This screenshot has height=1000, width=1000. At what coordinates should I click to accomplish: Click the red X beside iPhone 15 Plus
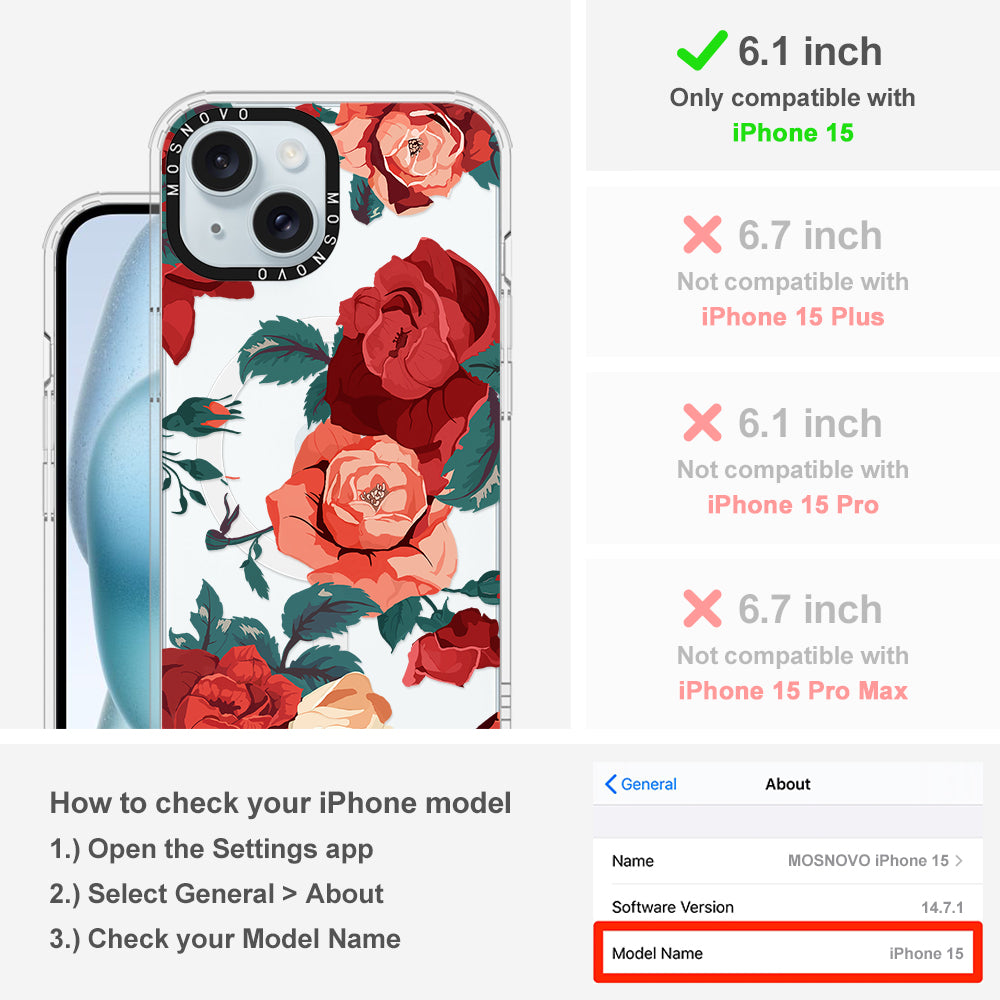(x=702, y=235)
